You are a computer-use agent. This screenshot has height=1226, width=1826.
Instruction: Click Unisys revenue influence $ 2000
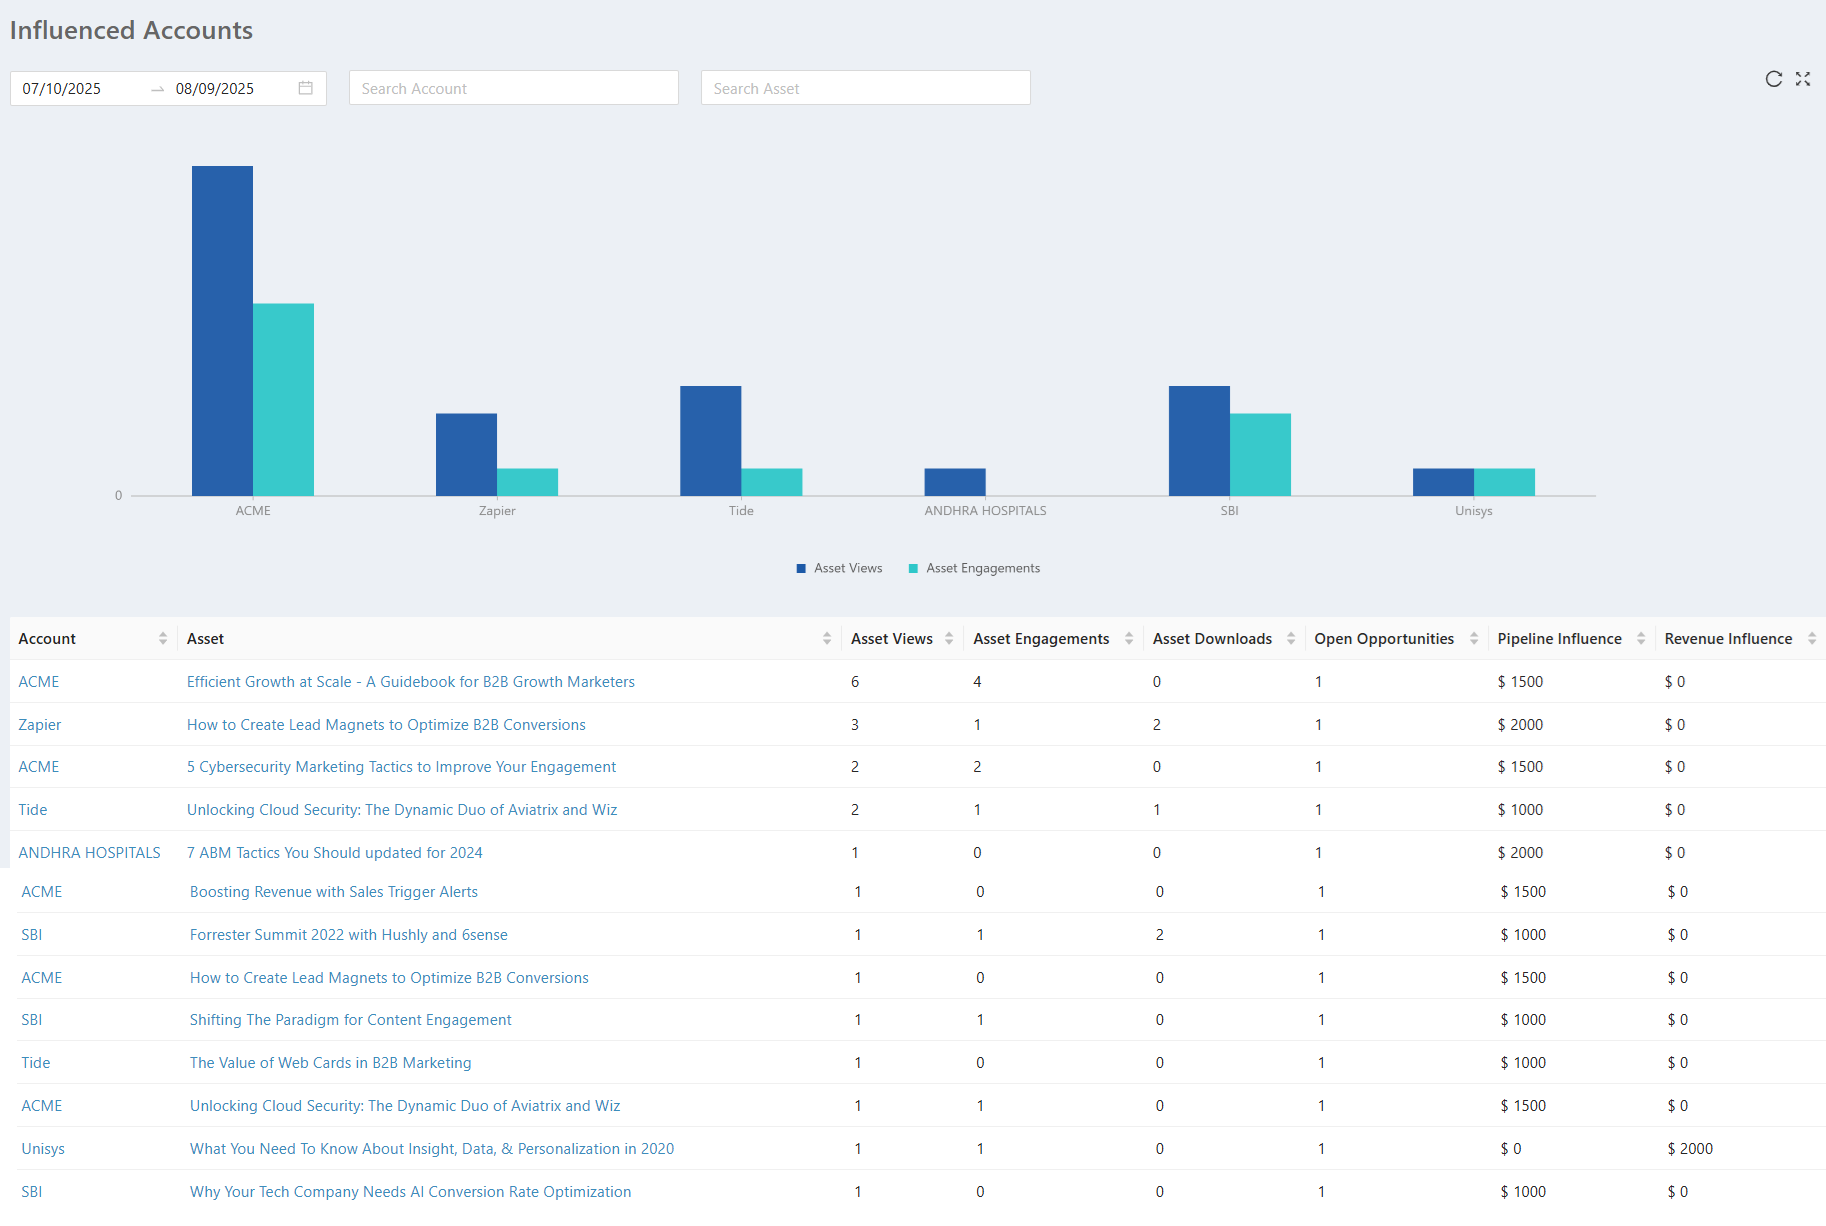tap(1690, 1149)
